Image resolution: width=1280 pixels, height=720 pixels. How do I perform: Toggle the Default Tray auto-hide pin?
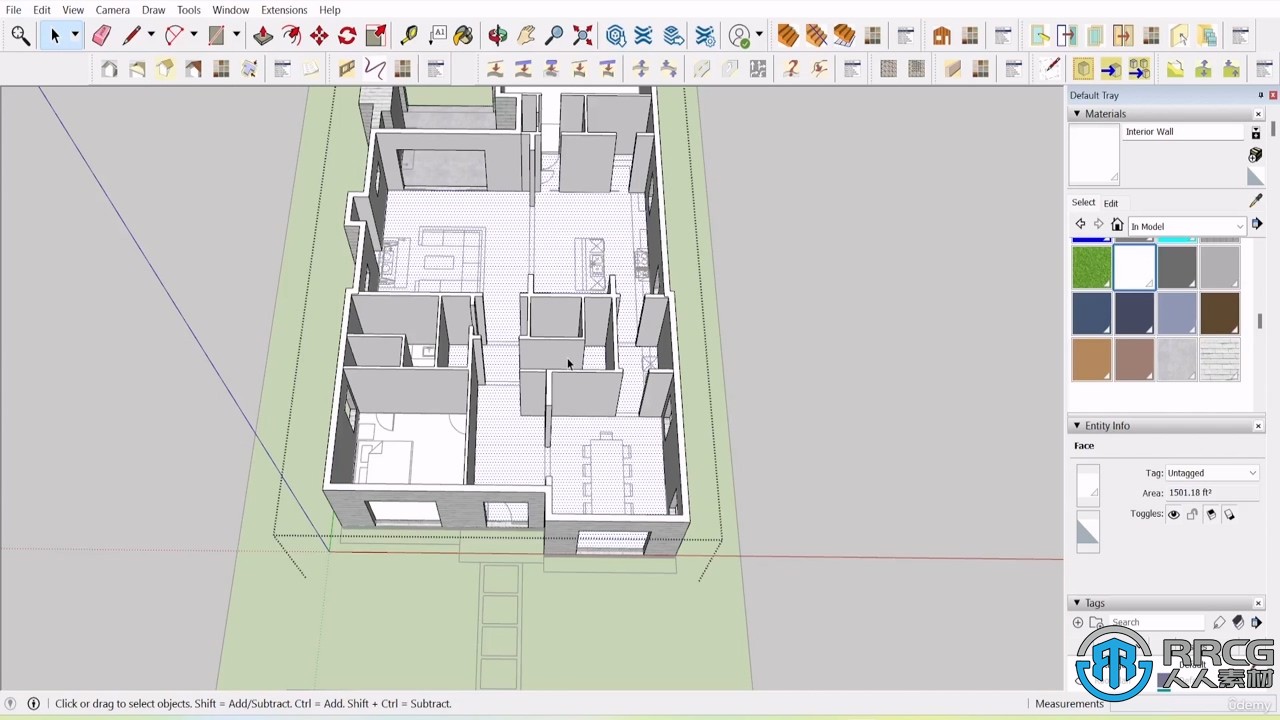(1260, 95)
